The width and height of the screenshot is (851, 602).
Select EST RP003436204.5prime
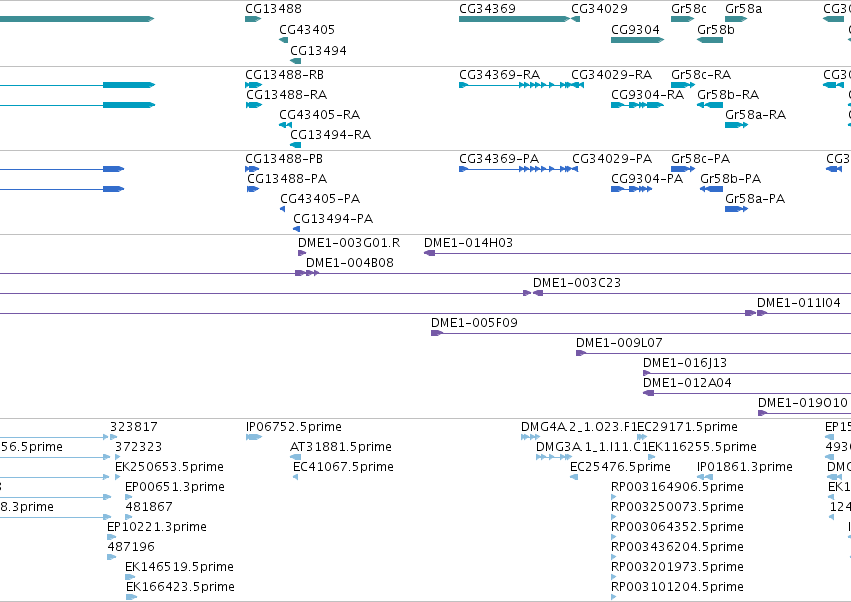tap(614, 557)
